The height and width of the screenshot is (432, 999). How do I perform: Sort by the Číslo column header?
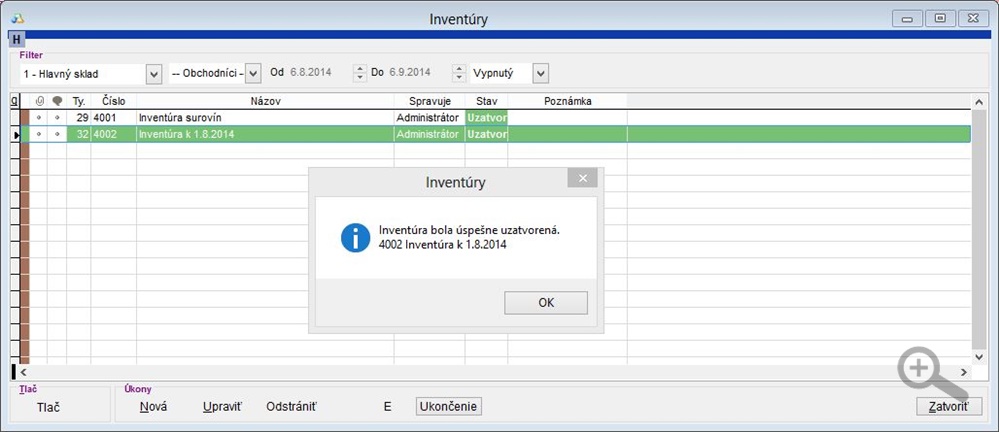[113, 101]
